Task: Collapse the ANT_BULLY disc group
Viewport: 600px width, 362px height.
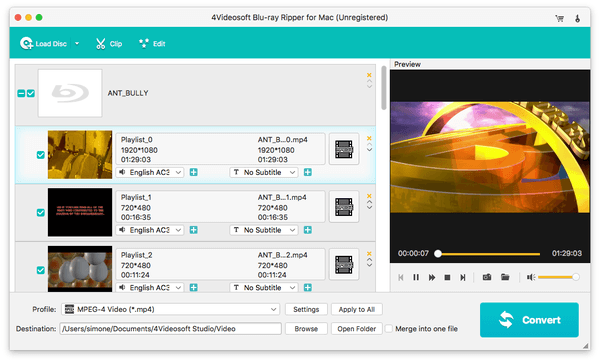Action: click(x=21, y=93)
